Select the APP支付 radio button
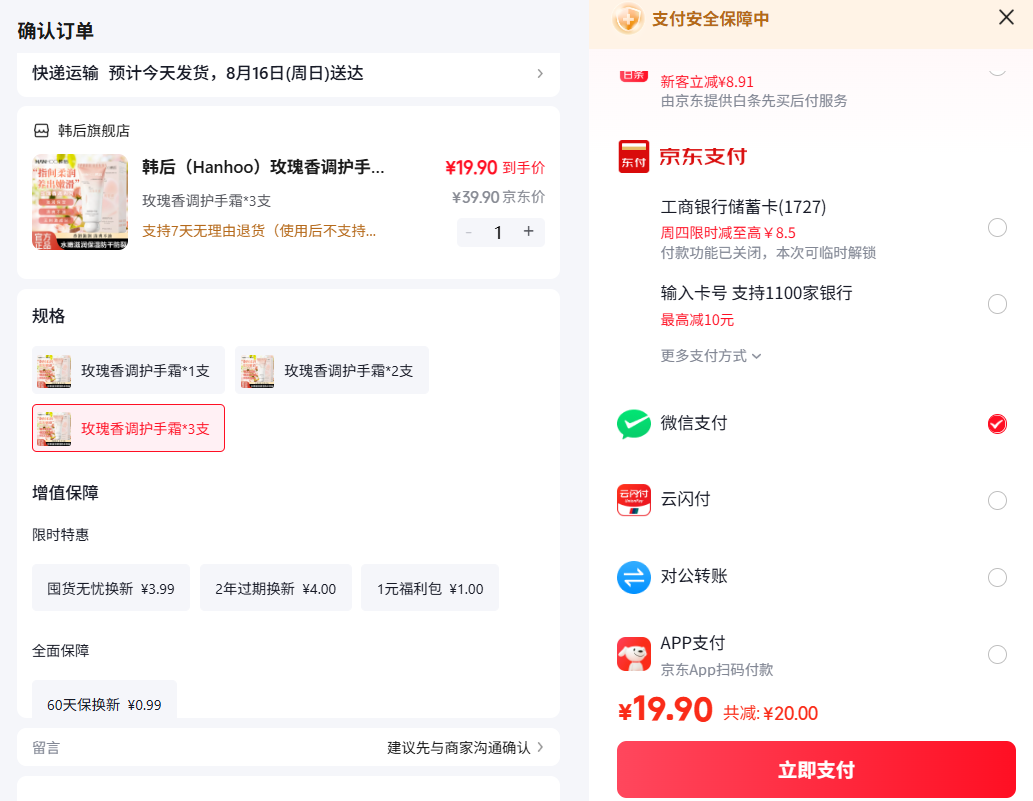Image resolution: width=1033 pixels, height=801 pixels. click(997, 655)
